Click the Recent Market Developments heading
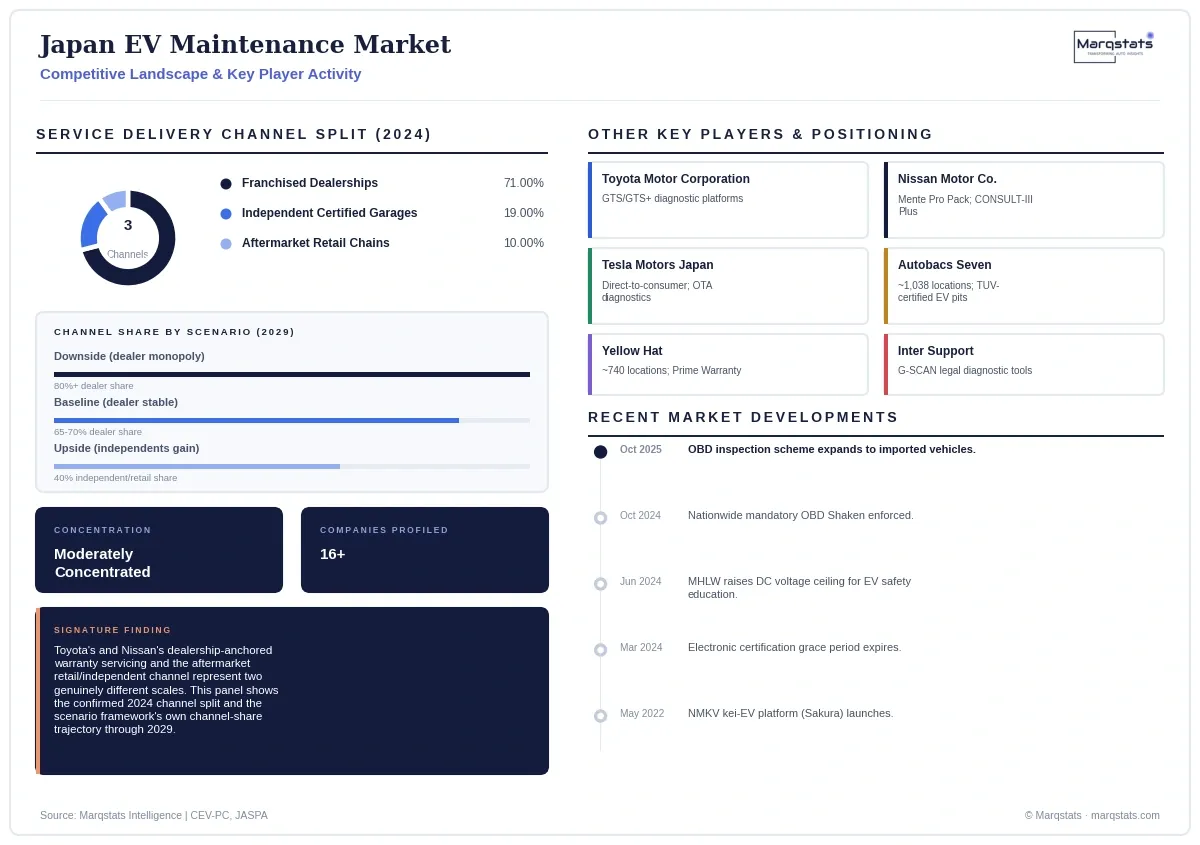 coord(743,417)
